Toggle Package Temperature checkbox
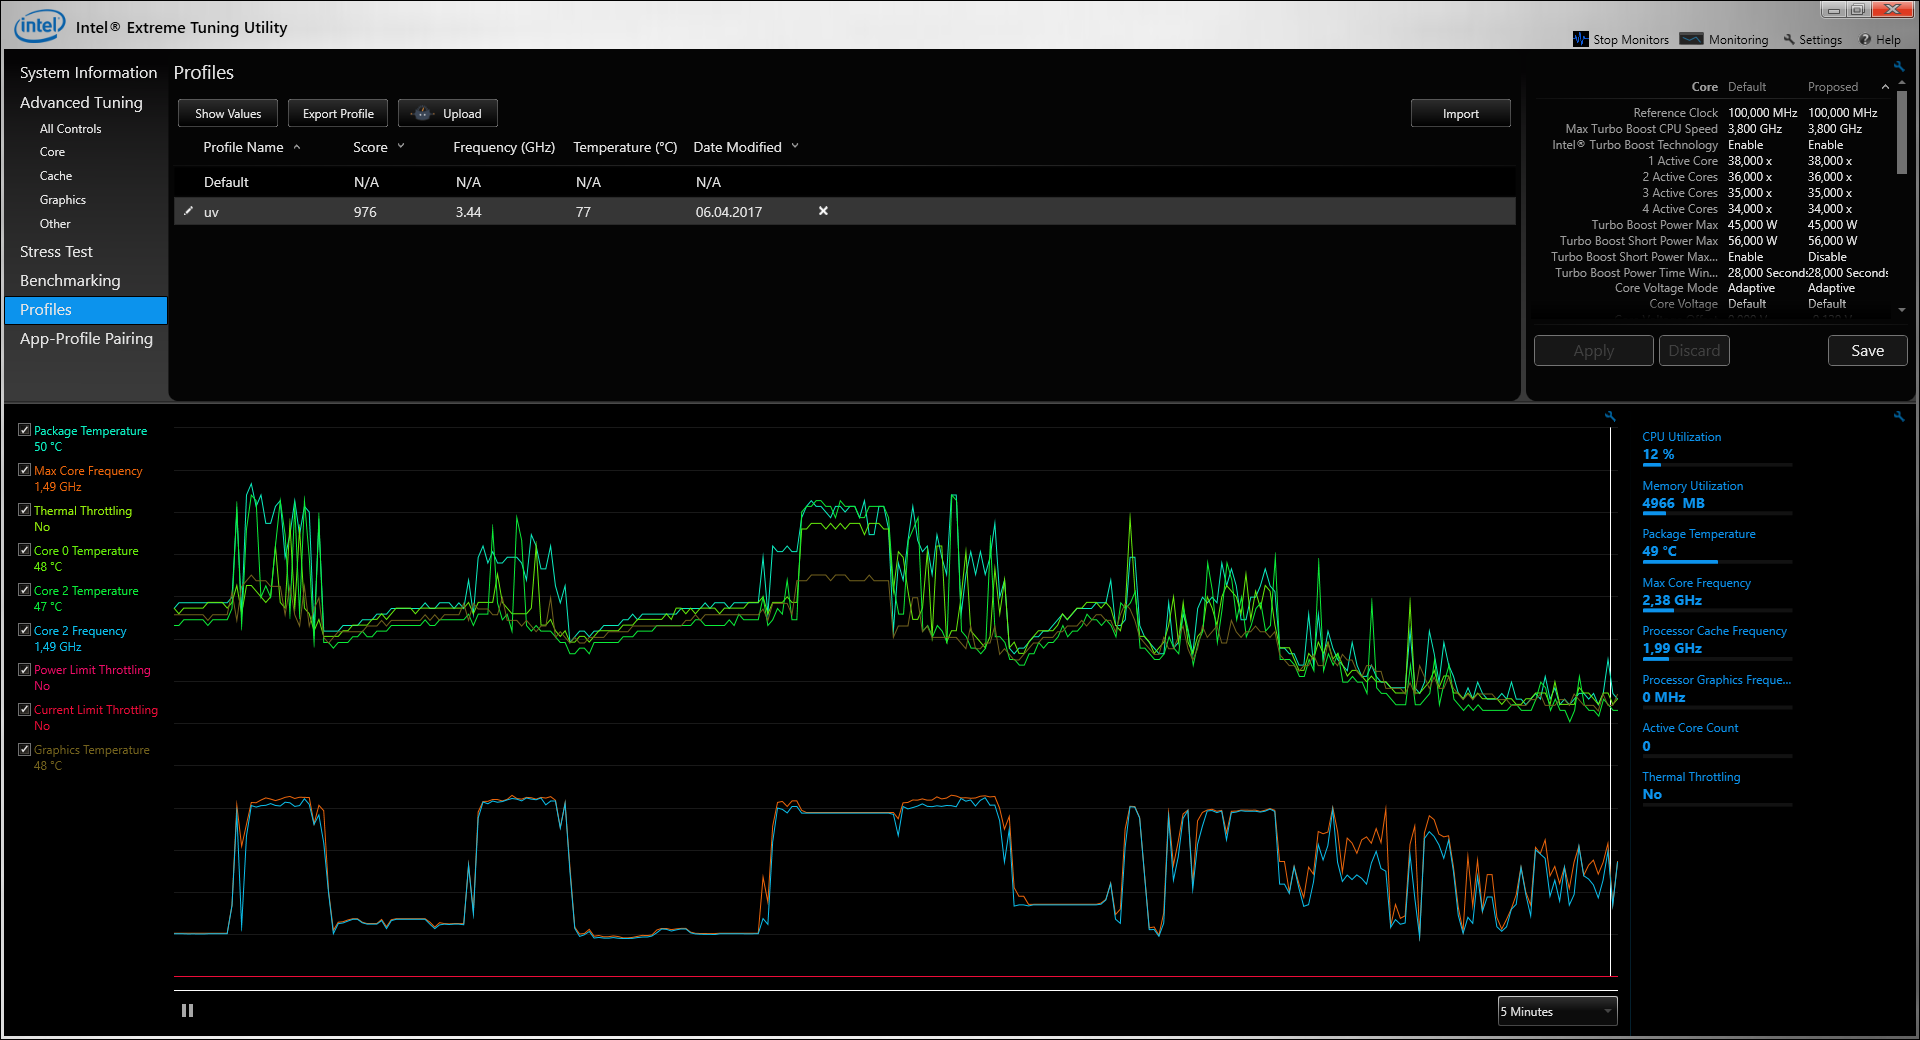 24,430
